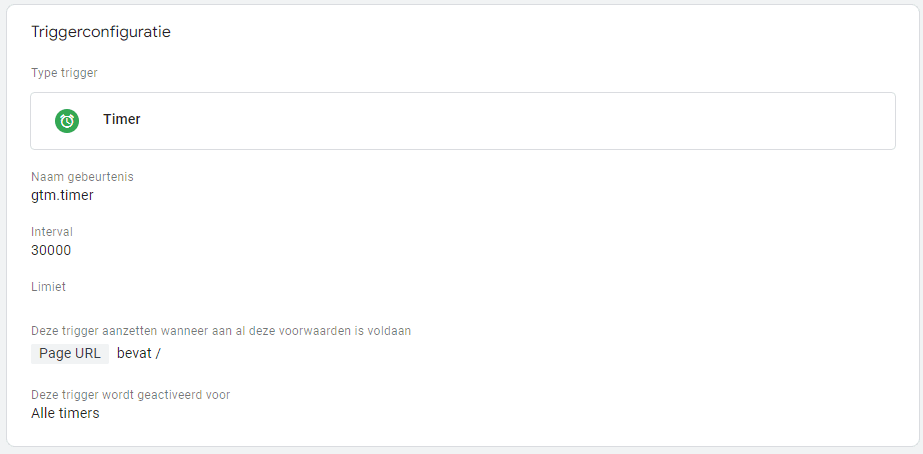923x454 pixels.
Task: Open the trigger type selection box
Action: pyautogui.click(x=500, y=121)
